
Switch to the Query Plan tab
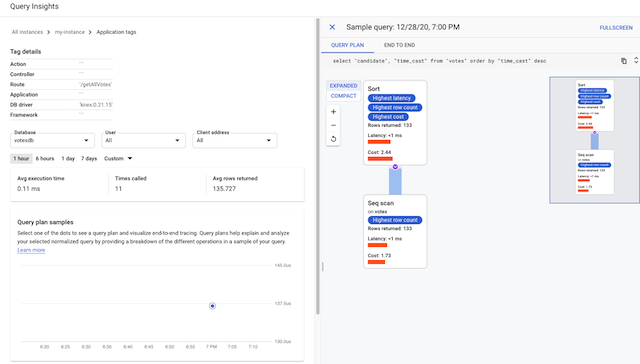click(347, 45)
